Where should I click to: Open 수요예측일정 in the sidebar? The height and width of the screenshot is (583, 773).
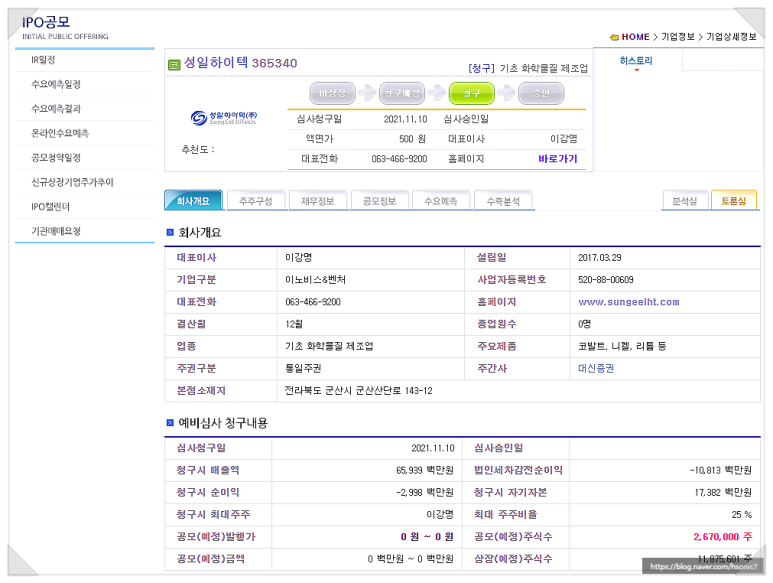pyautogui.click(x=56, y=84)
